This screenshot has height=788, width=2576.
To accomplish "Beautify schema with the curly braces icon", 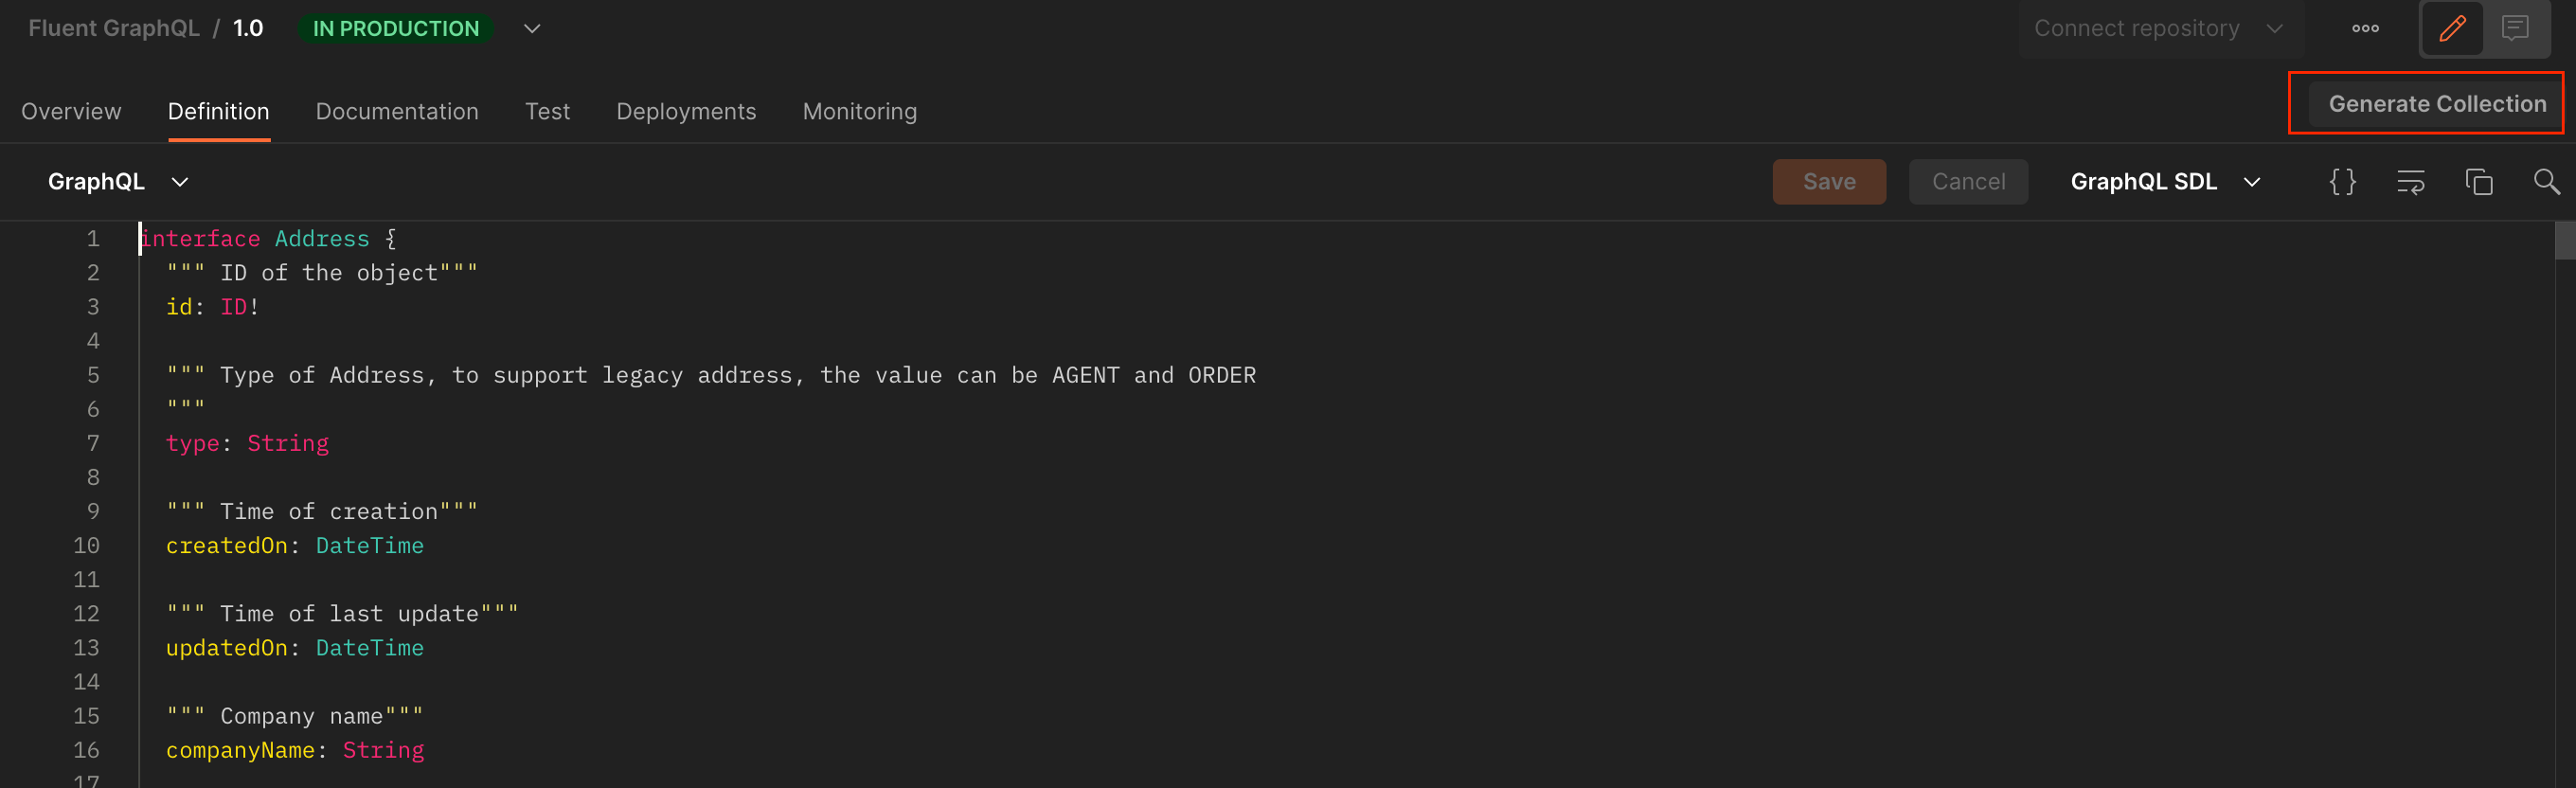I will click(2342, 181).
